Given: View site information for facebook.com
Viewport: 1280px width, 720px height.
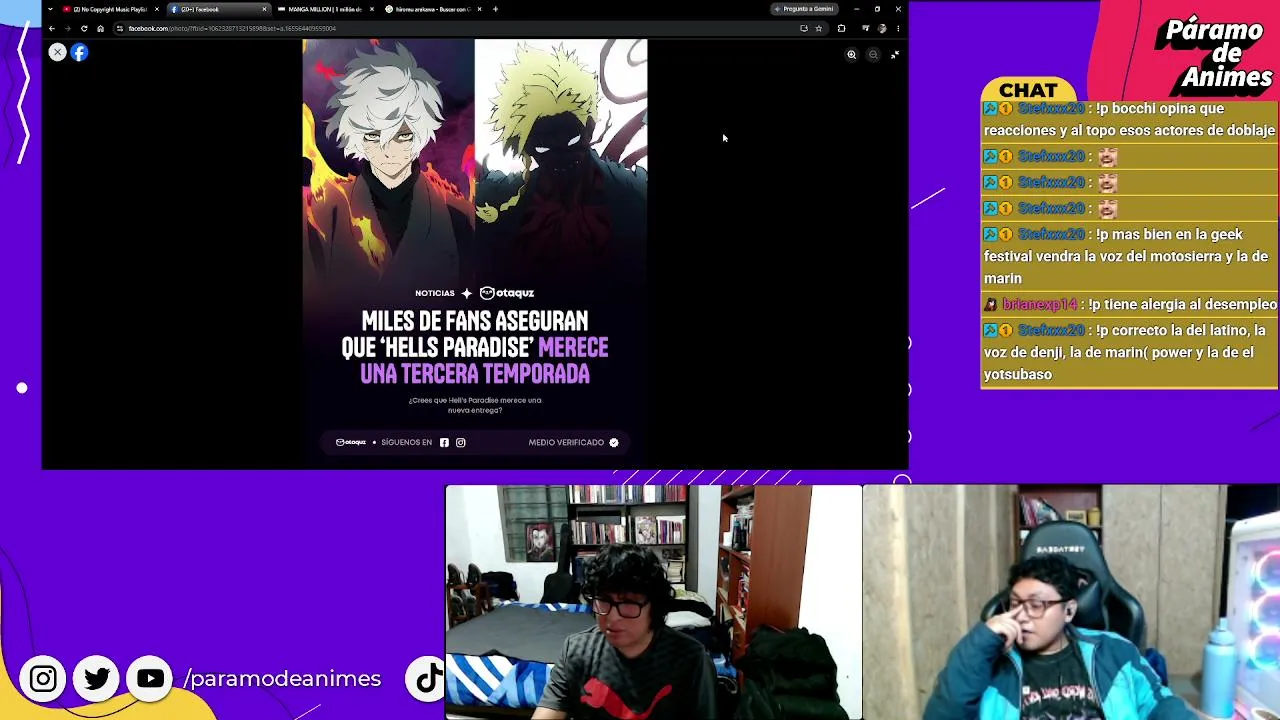Looking at the screenshot, I should click(x=119, y=28).
